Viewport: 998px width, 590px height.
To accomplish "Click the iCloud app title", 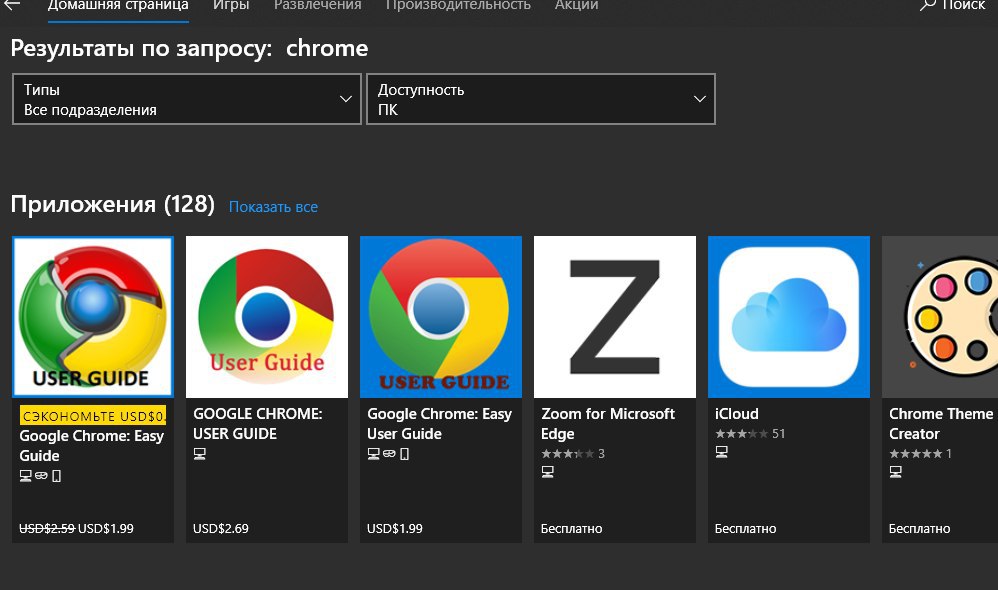I will coord(736,414).
